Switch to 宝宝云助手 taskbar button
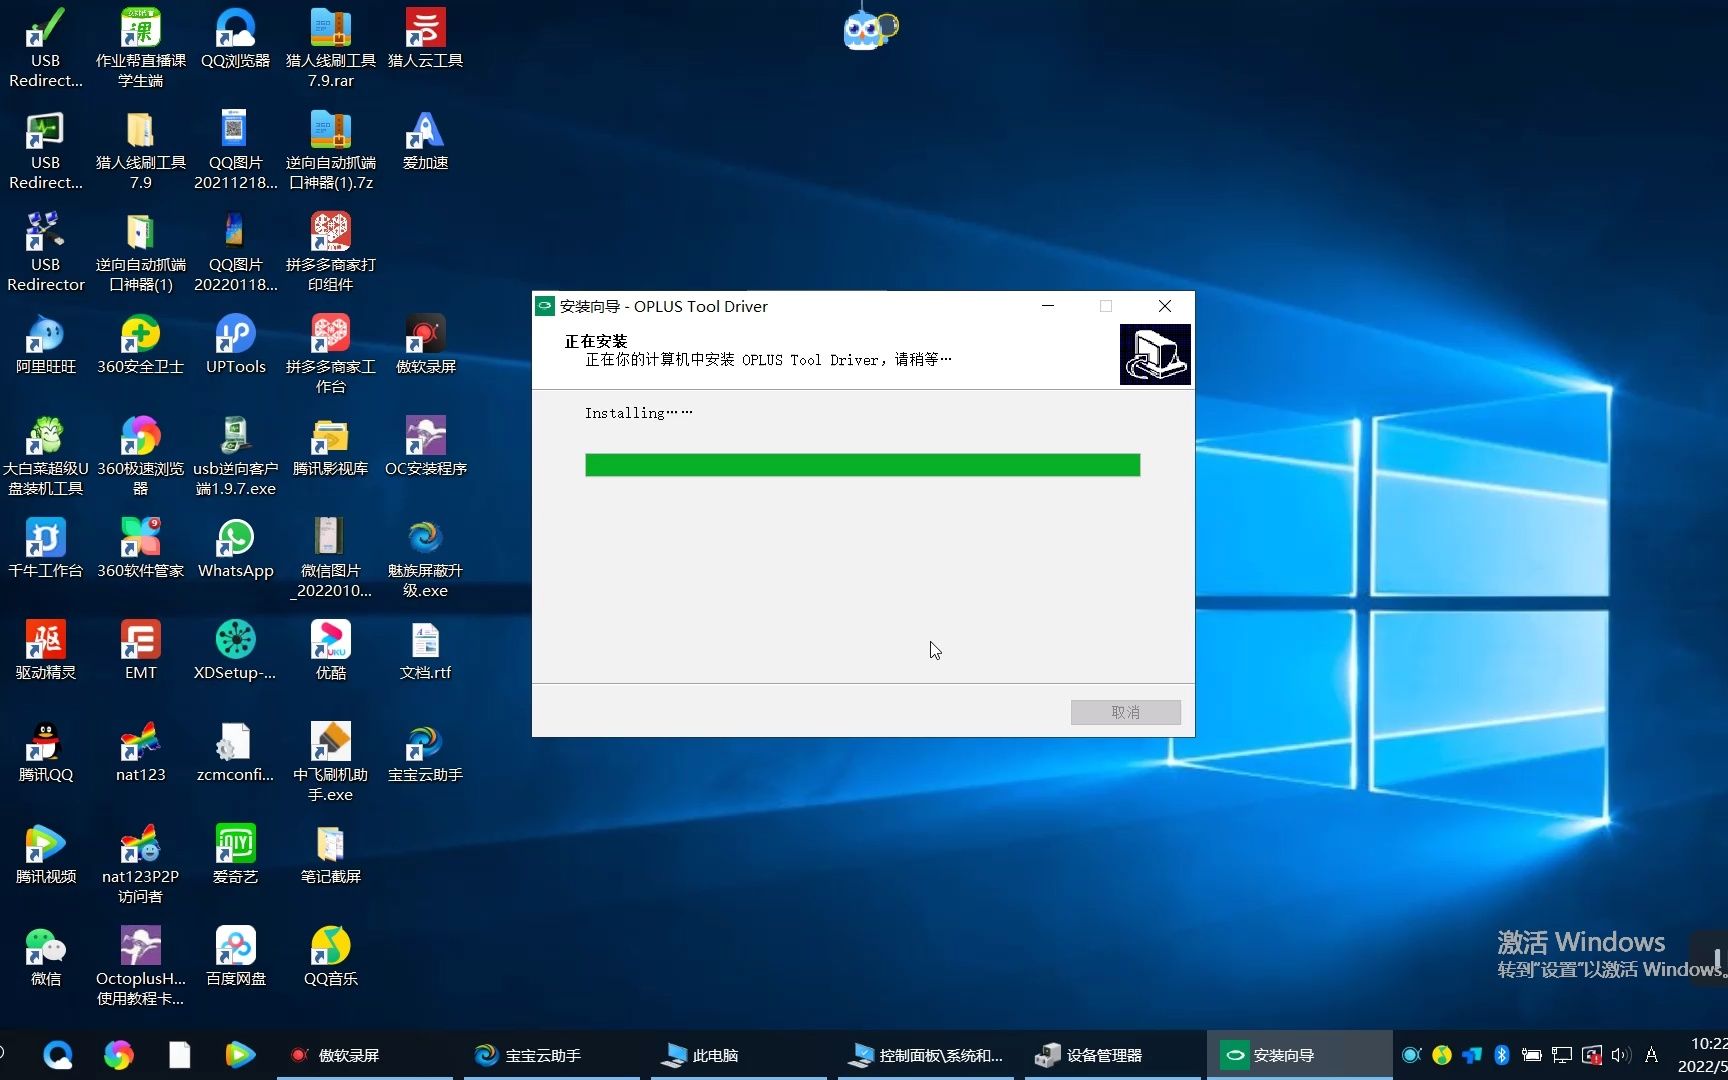This screenshot has width=1728, height=1080. [x=552, y=1055]
